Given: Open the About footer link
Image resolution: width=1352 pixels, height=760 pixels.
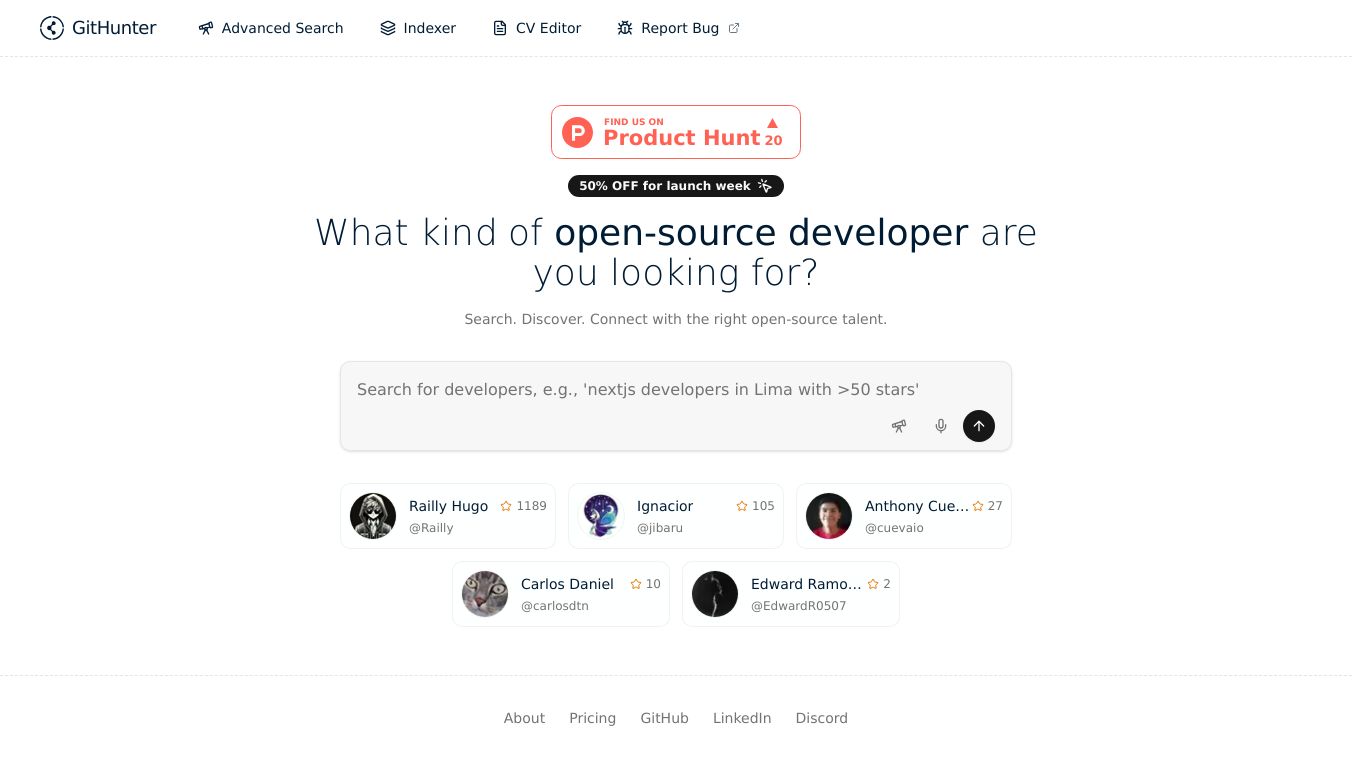Looking at the screenshot, I should point(524,718).
